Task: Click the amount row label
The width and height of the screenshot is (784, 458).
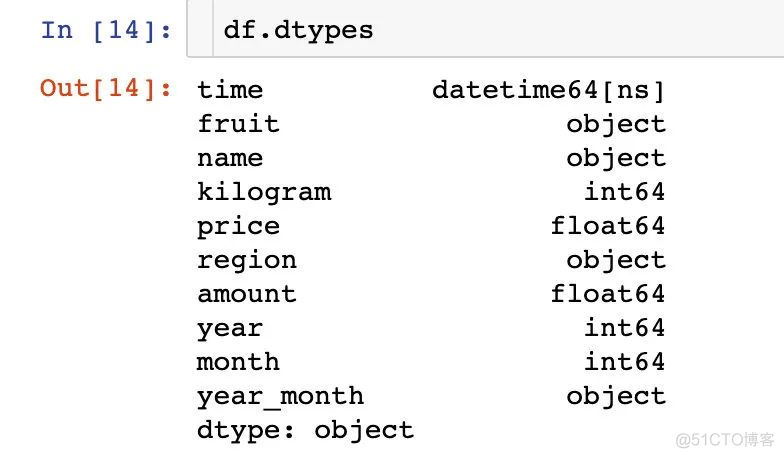Action: (x=247, y=294)
